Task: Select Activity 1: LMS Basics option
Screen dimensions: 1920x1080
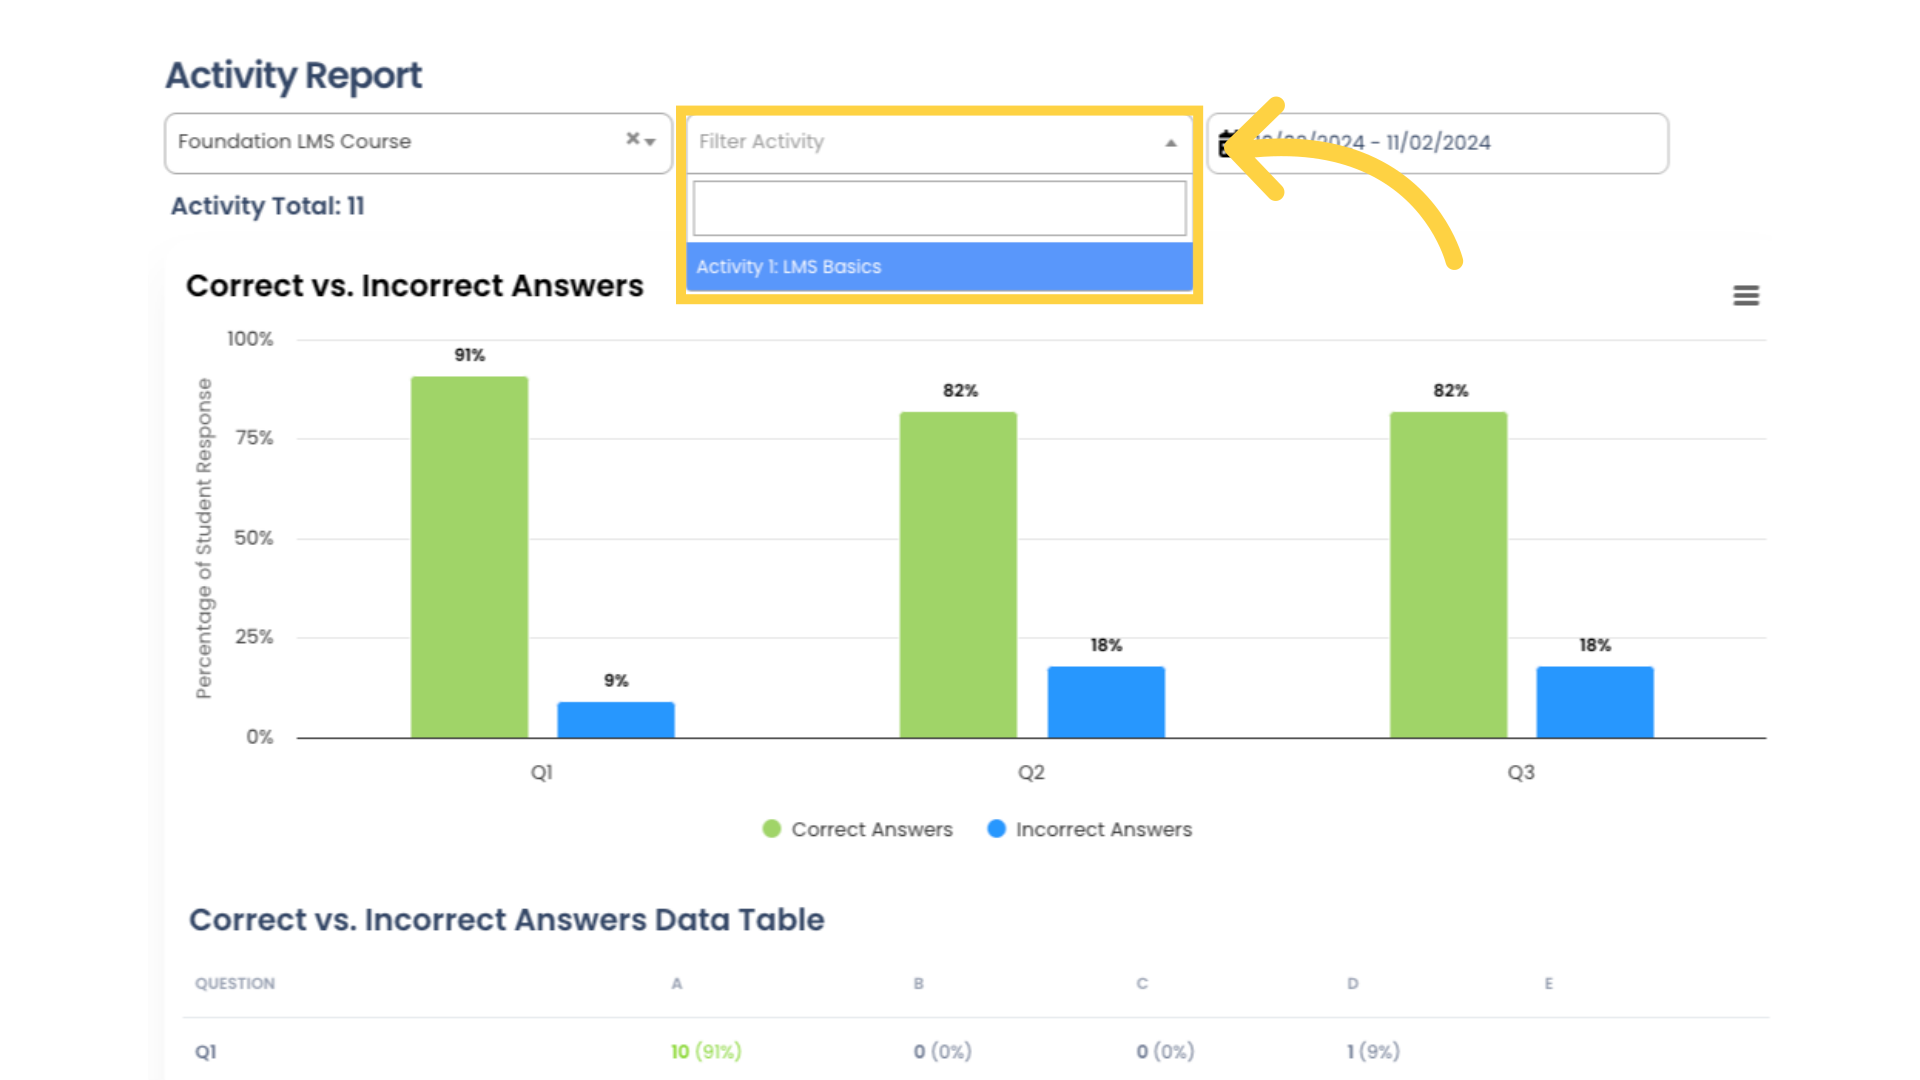Action: [x=938, y=266]
